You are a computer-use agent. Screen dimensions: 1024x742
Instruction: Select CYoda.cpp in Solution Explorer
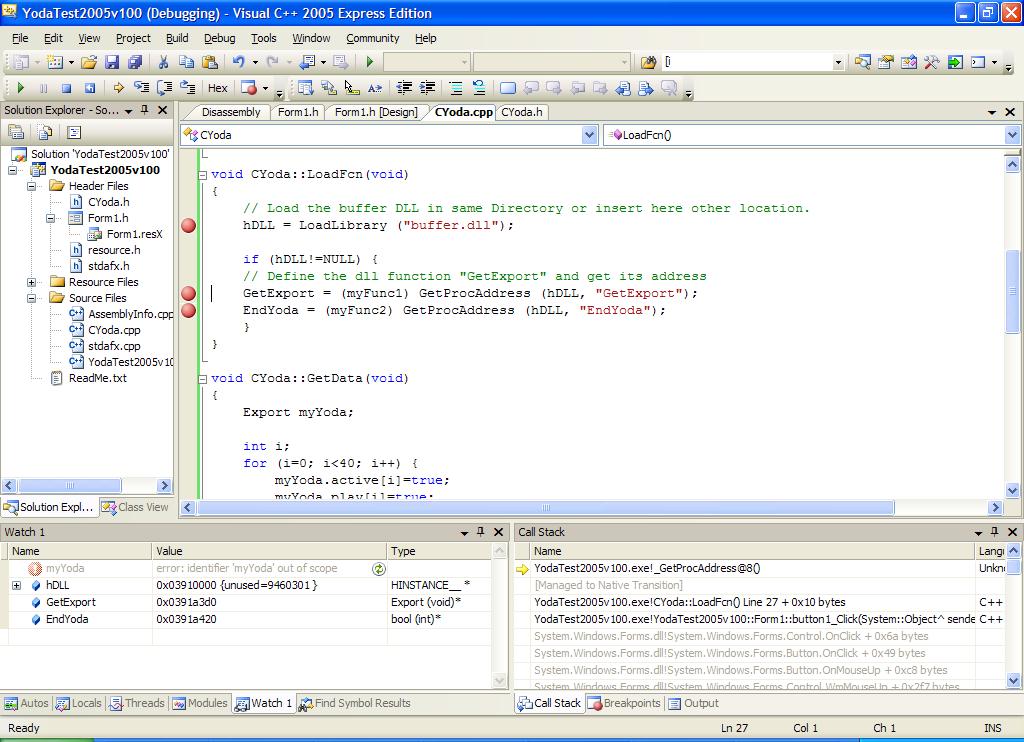click(114, 331)
